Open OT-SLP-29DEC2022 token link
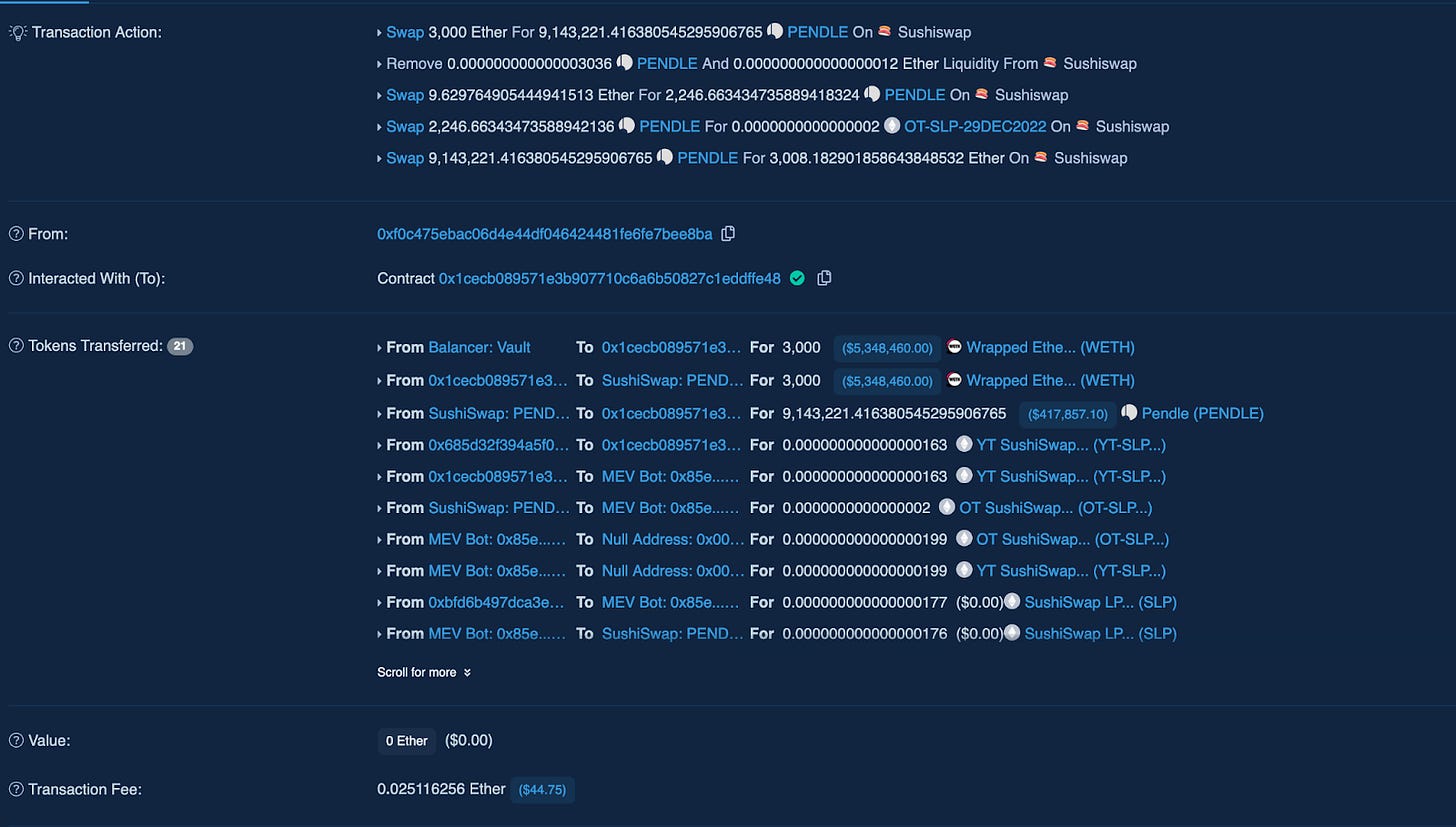 coord(975,126)
